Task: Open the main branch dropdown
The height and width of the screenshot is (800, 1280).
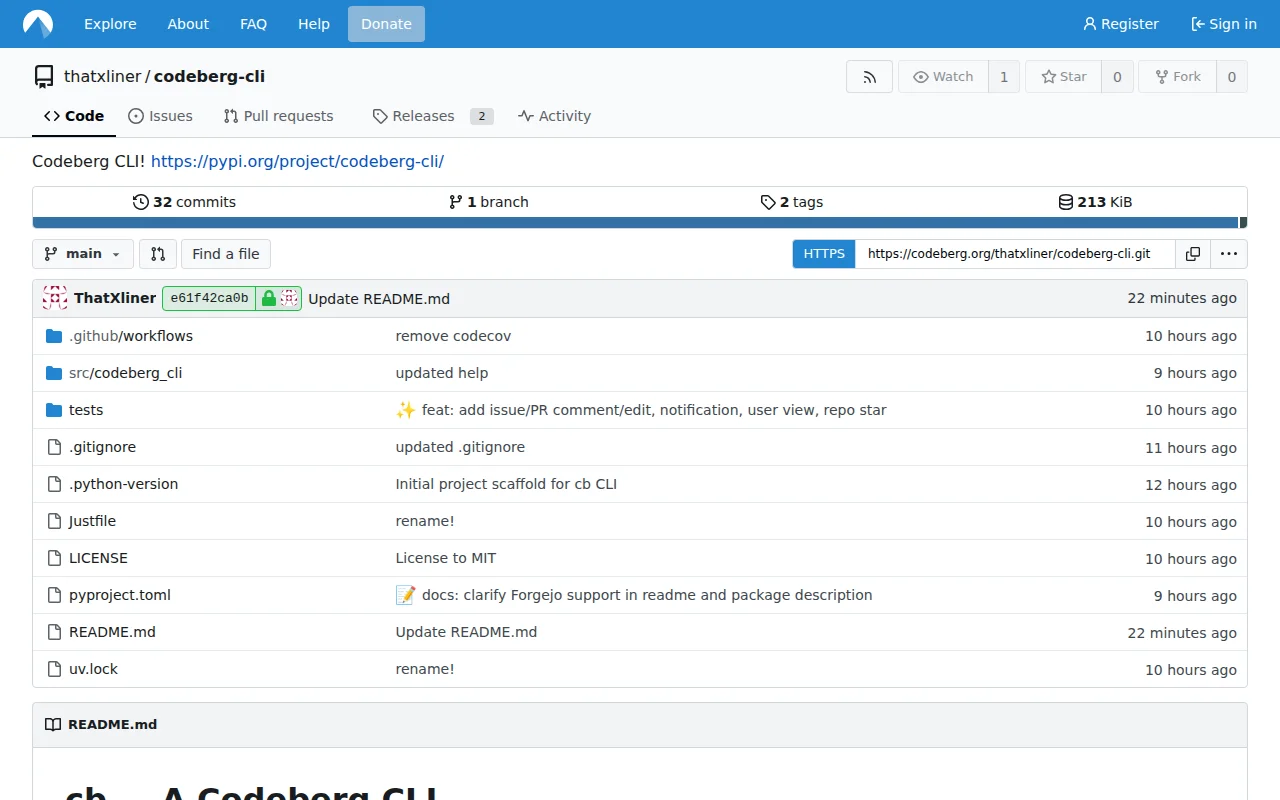Action: click(83, 254)
